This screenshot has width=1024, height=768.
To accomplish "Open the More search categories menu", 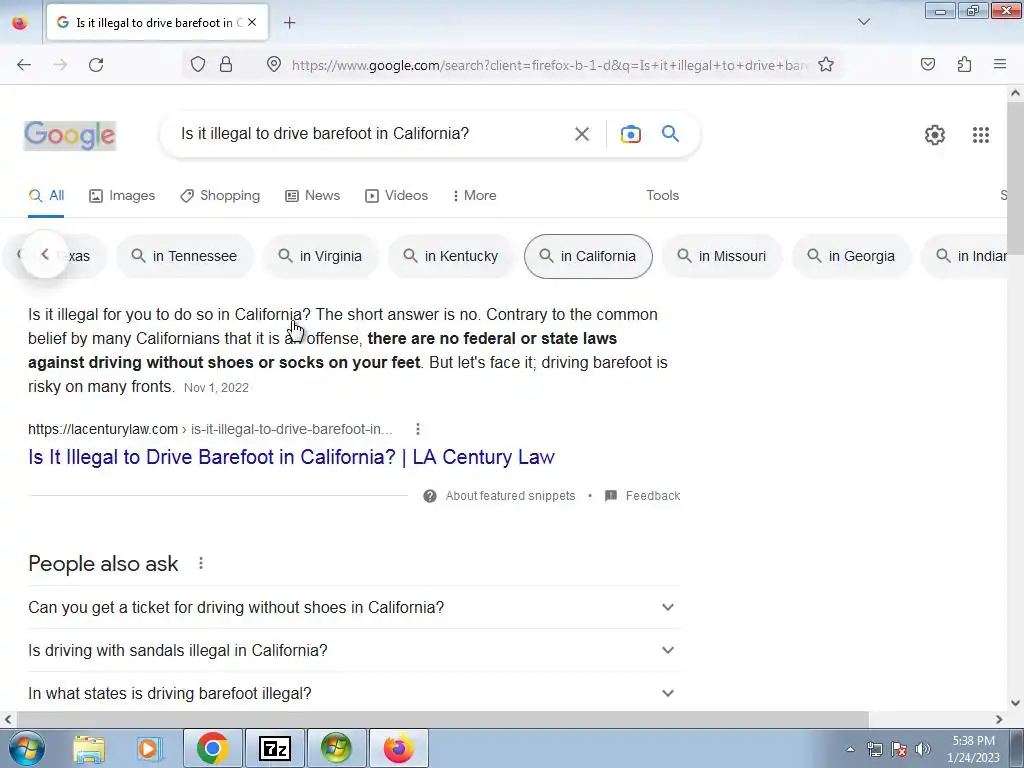I will tap(474, 195).
